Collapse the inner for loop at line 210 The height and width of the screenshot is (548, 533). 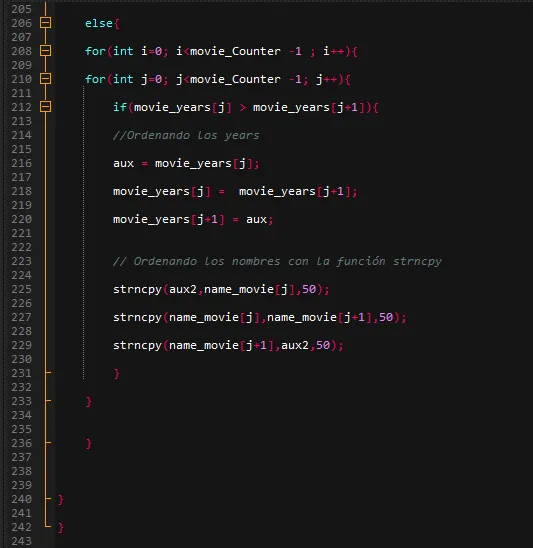pyautogui.click(x=45, y=79)
